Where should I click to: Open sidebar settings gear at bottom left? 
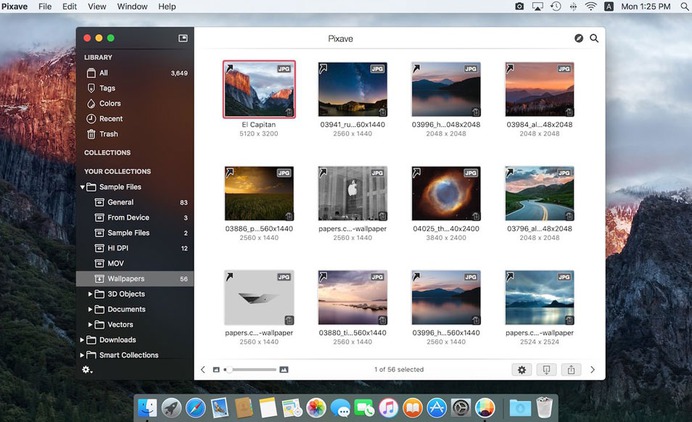[87, 369]
